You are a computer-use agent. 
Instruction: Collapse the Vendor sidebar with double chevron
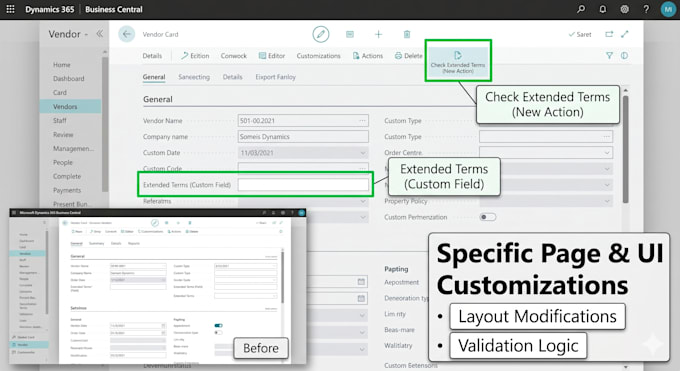click(100, 34)
